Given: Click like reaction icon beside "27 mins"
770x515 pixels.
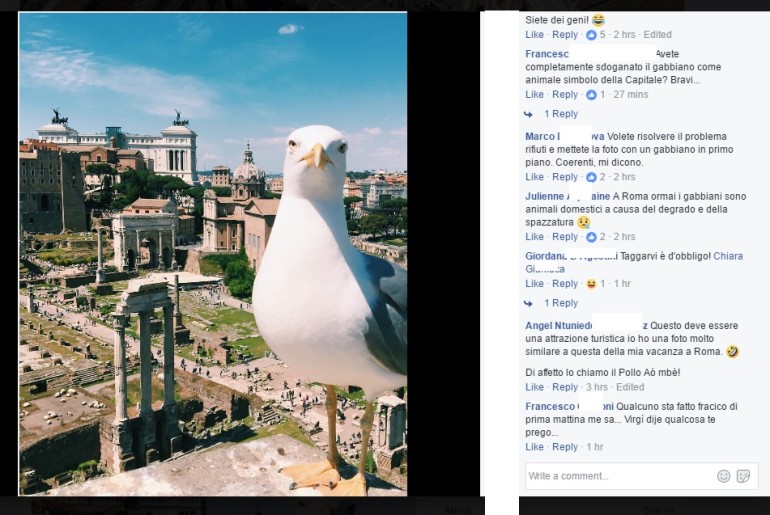Looking at the screenshot, I should 591,95.
